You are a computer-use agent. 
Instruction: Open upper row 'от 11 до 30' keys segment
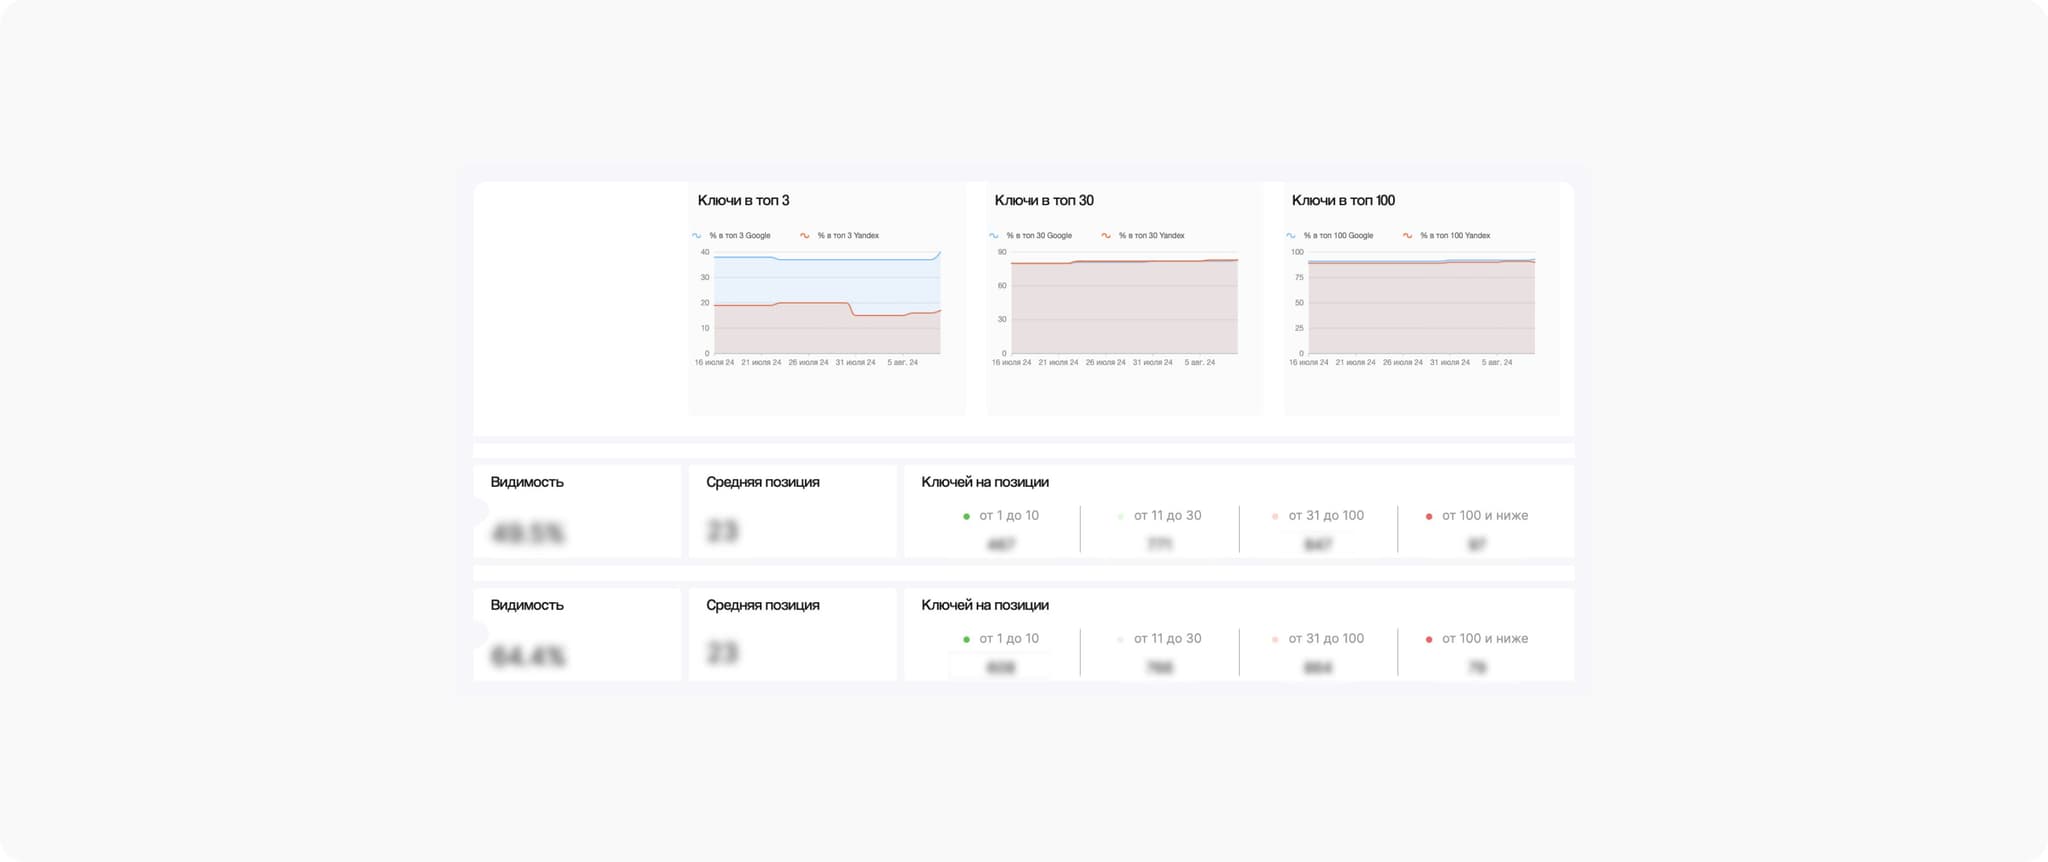[1167, 516]
